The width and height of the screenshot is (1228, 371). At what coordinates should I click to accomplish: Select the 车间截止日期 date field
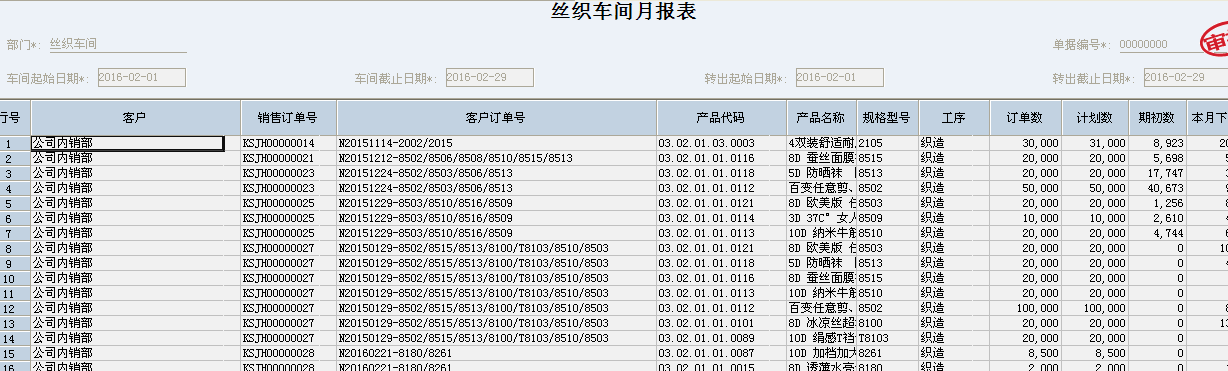coord(489,77)
